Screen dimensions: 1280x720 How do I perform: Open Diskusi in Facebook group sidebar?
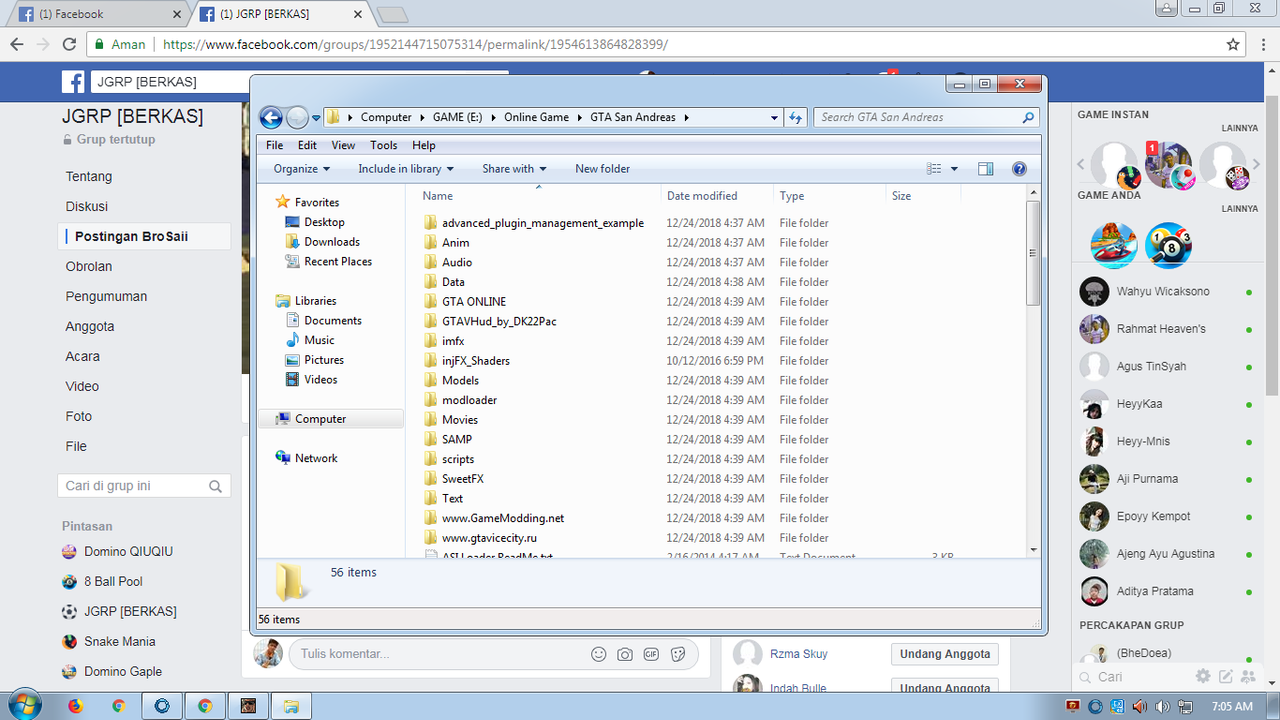coord(87,206)
